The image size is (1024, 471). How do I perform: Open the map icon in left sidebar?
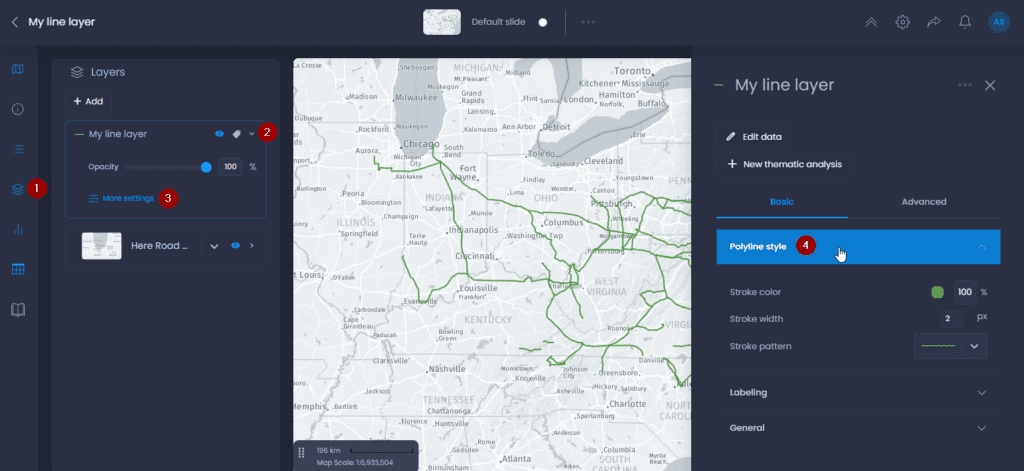18,69
